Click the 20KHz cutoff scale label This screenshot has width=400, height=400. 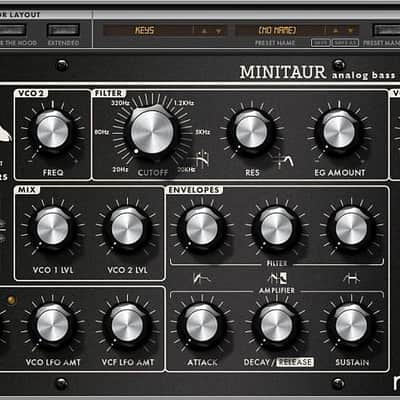pos(186,170)
